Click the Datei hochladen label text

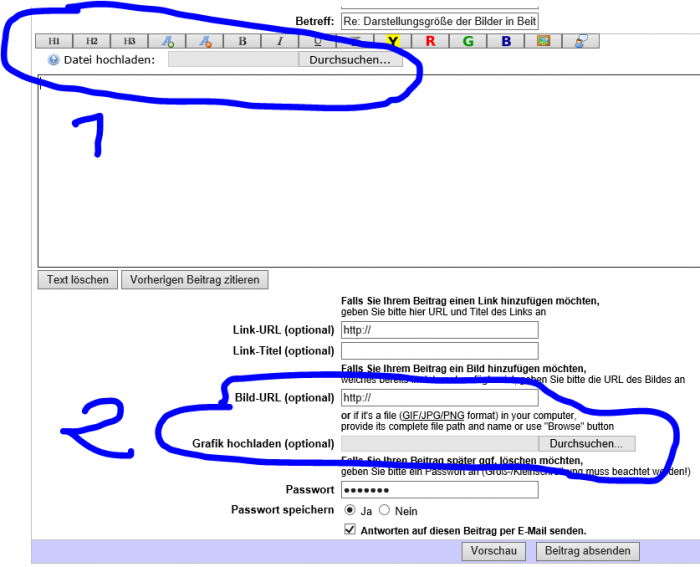[x=109, y=60]
